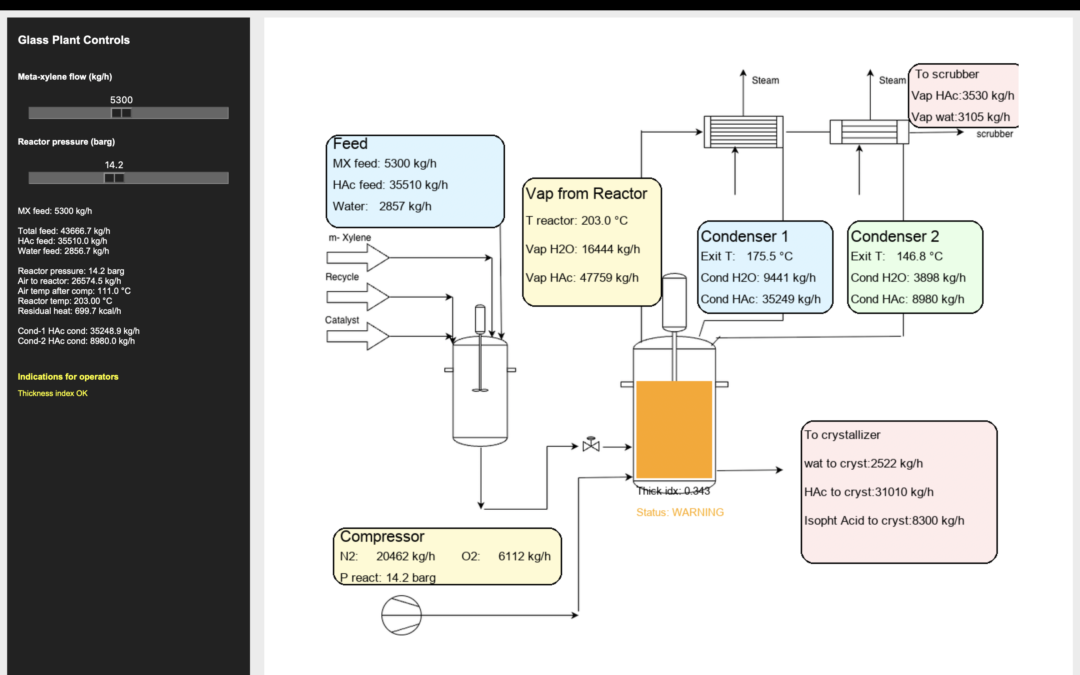Click 'T reactor: 203.0 °C' reading
This screenshot has width=1080, height=675.
(577, 220)
